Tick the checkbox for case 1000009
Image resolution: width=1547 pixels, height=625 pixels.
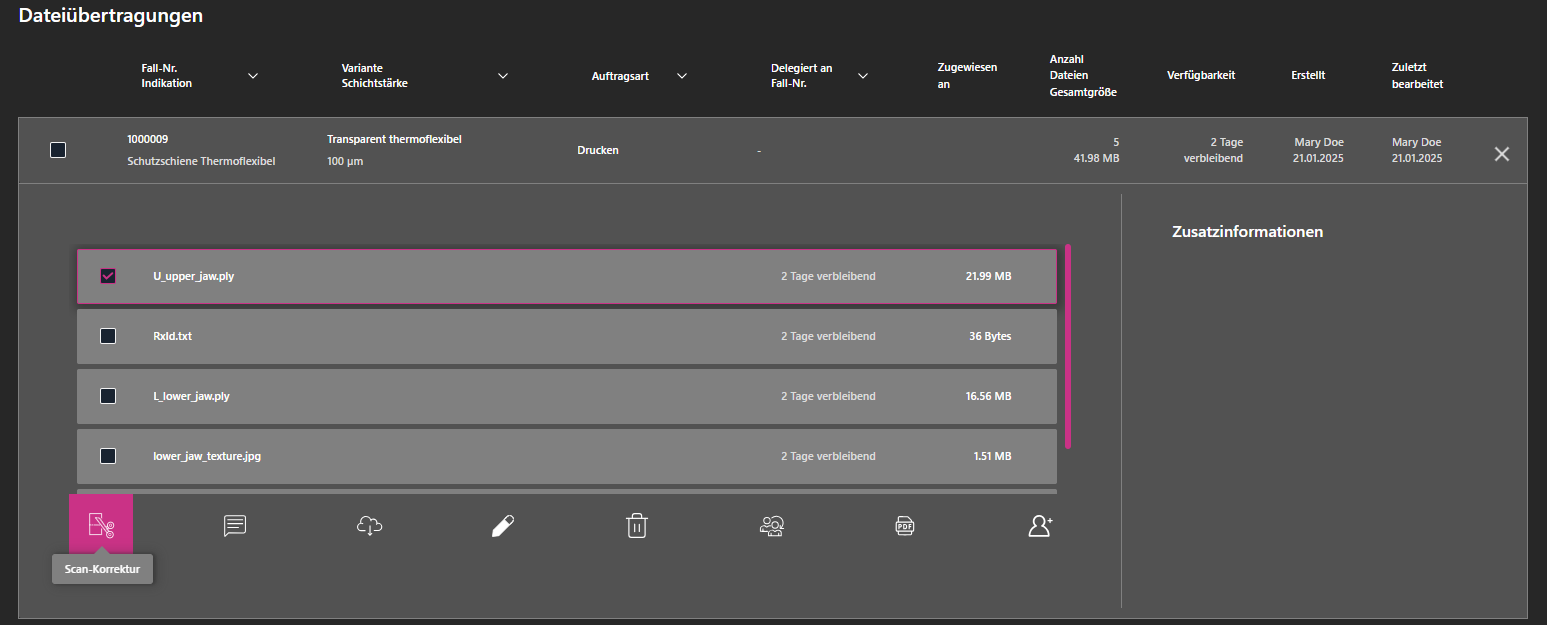[x=58, y=150]
